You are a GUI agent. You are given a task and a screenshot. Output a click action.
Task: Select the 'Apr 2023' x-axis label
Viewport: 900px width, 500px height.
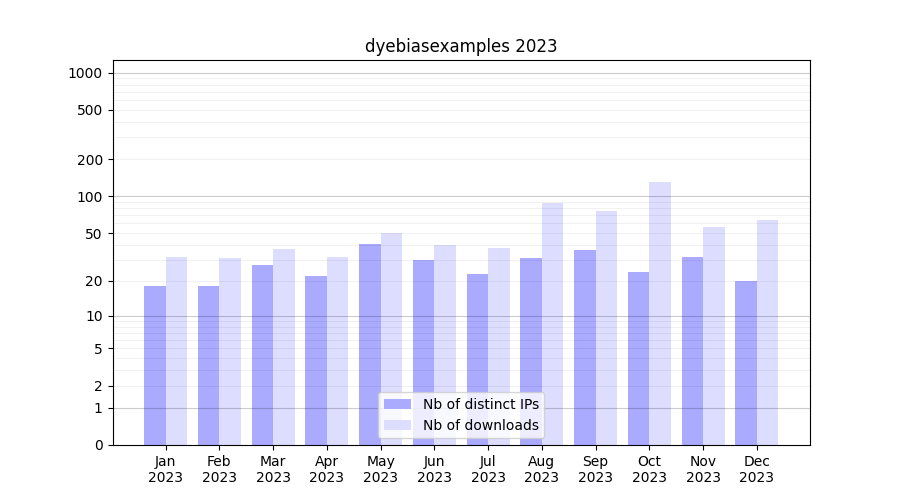(327, 469)
